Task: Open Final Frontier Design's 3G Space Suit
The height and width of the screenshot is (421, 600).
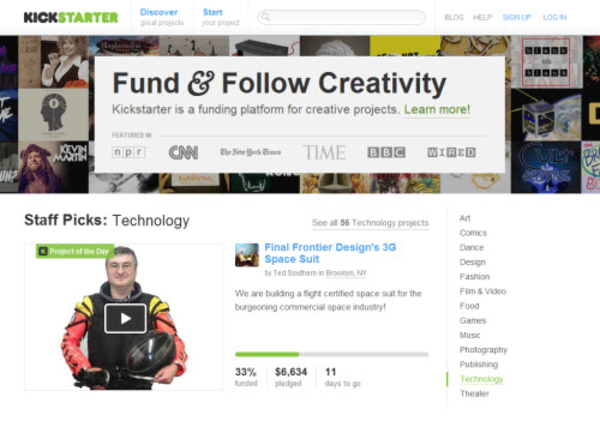Action: pyautogui.click(x=330, y=253)
